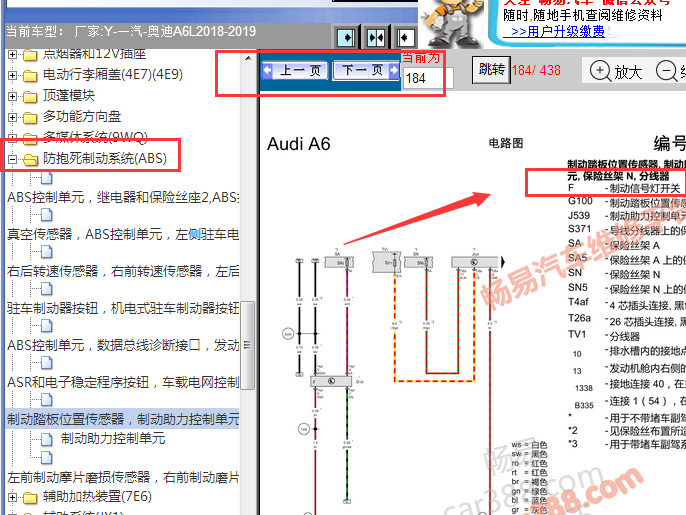686x515 pixels.
Task: Expand the 多媒体系统(9WQ) folder node
Action: 13,138
